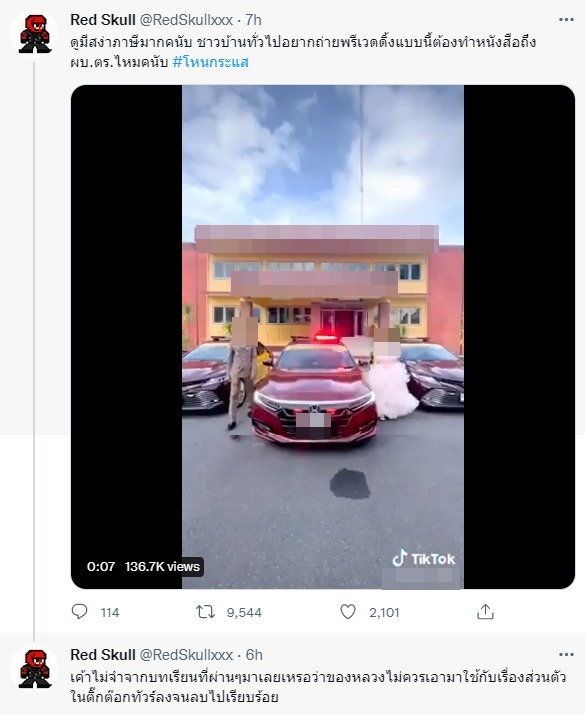Open the share icon under video
This screenshot has height=715, width=585.
[x=485, y=611]
